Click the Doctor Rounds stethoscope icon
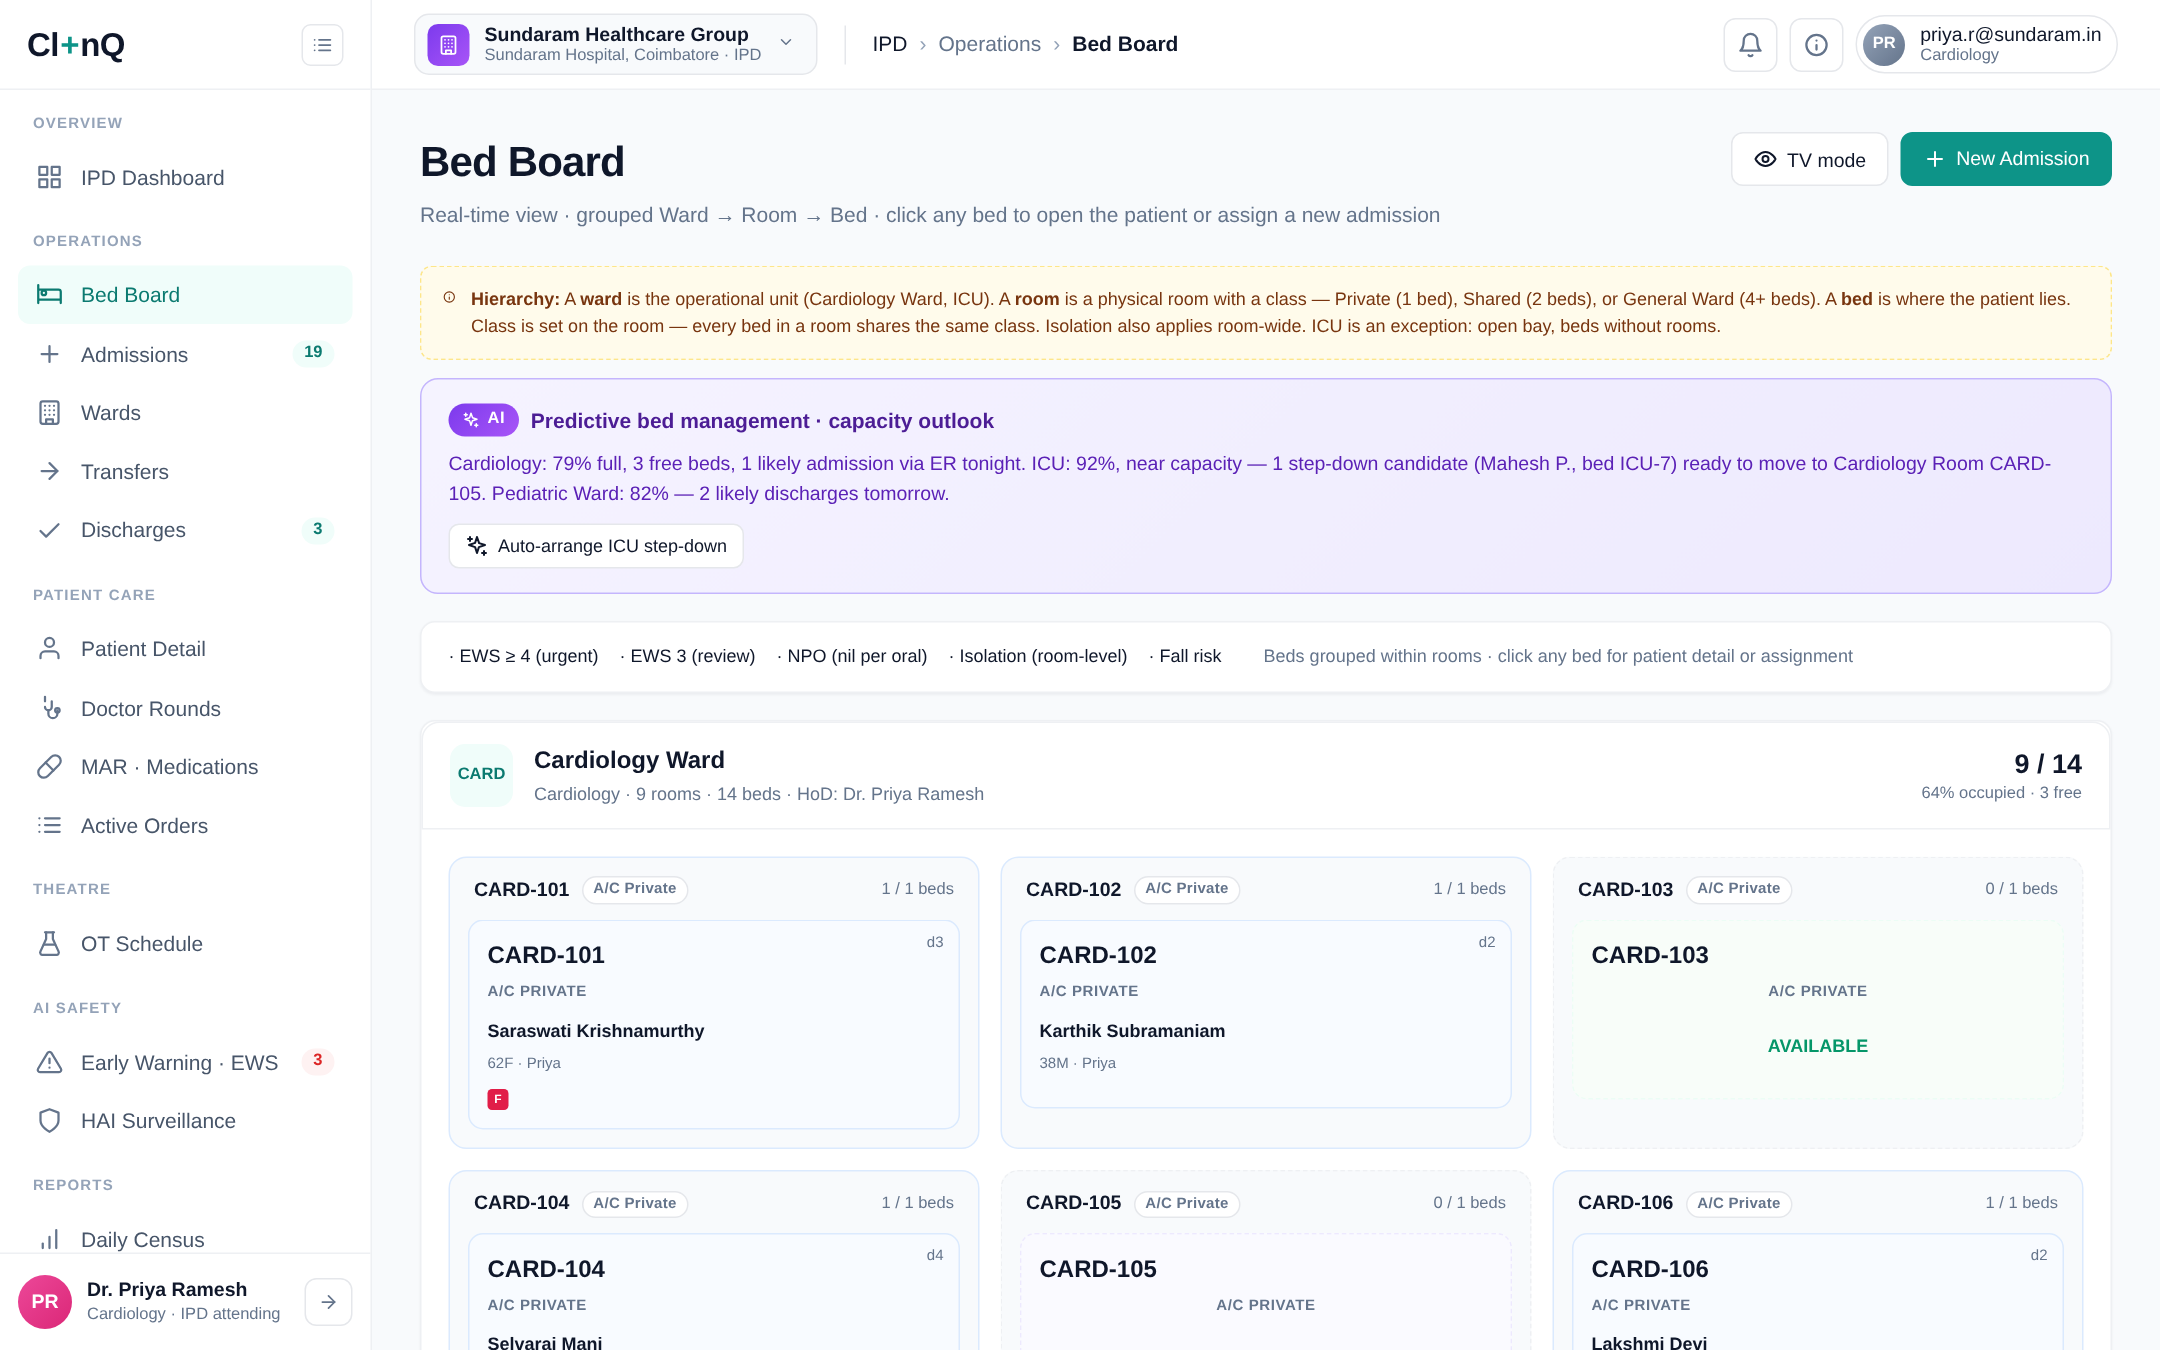 (50, 708)
